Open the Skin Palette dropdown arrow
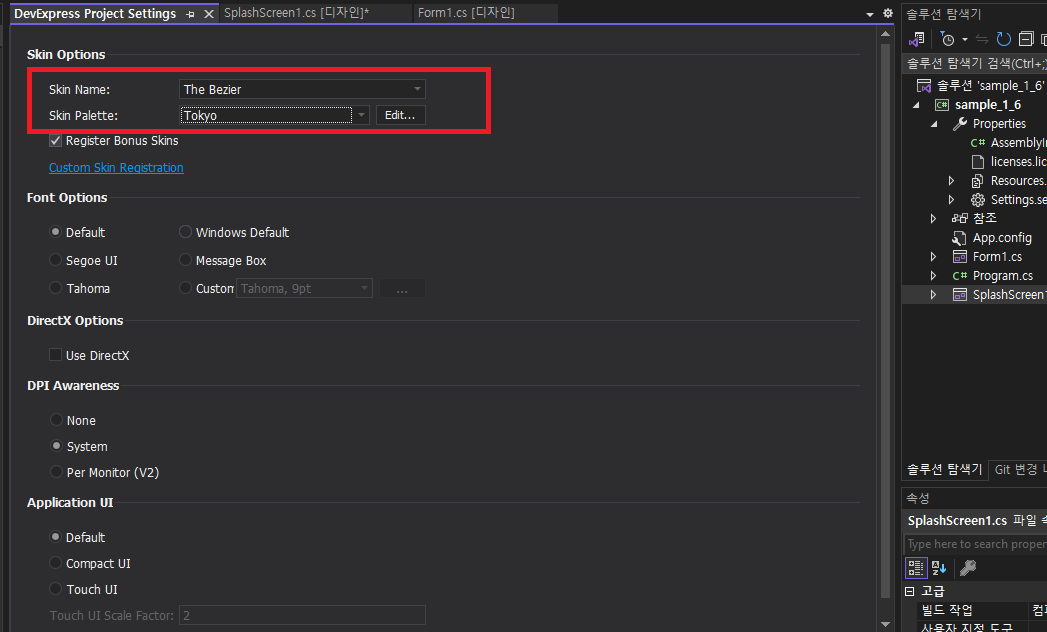This screenshot has width=1047, height=632. click(x=361, y=115)
